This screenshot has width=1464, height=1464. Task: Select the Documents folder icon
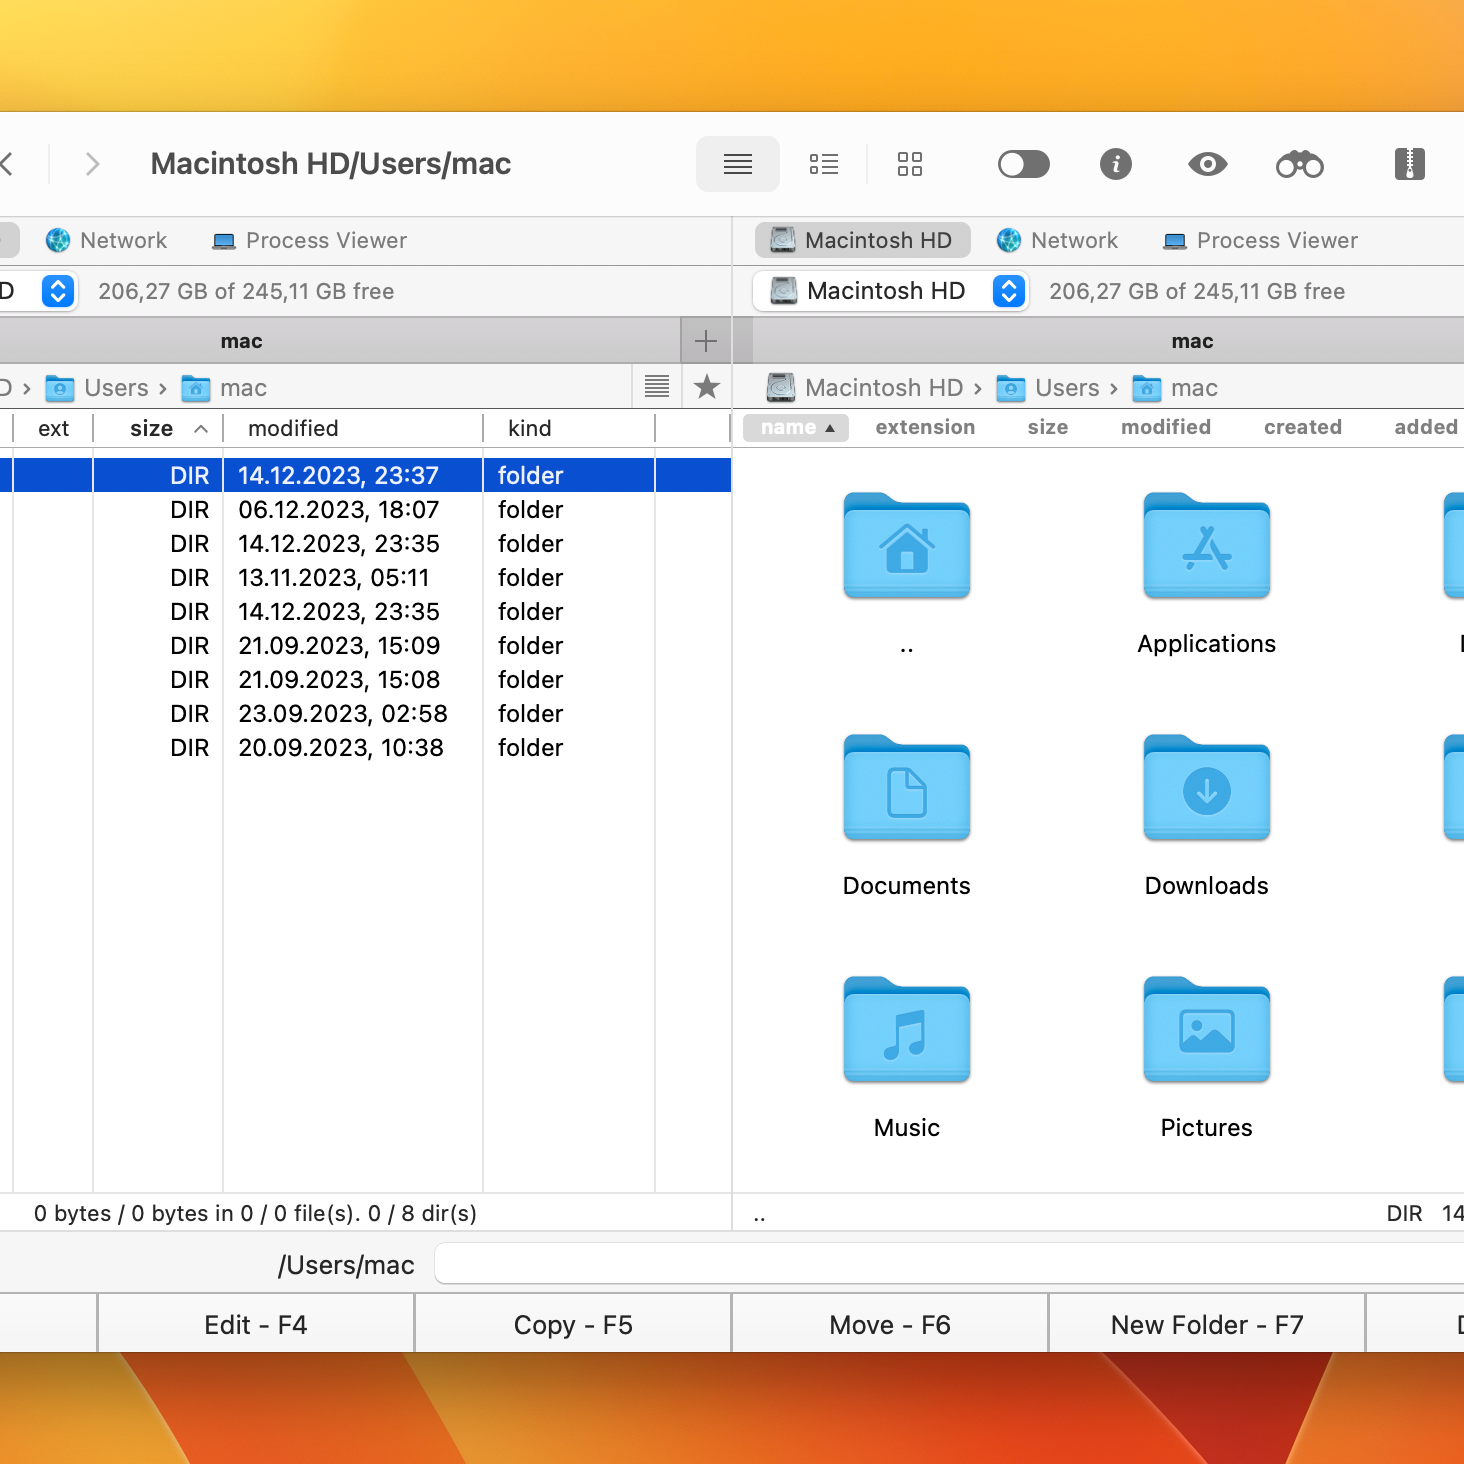(x=907, y=789)
